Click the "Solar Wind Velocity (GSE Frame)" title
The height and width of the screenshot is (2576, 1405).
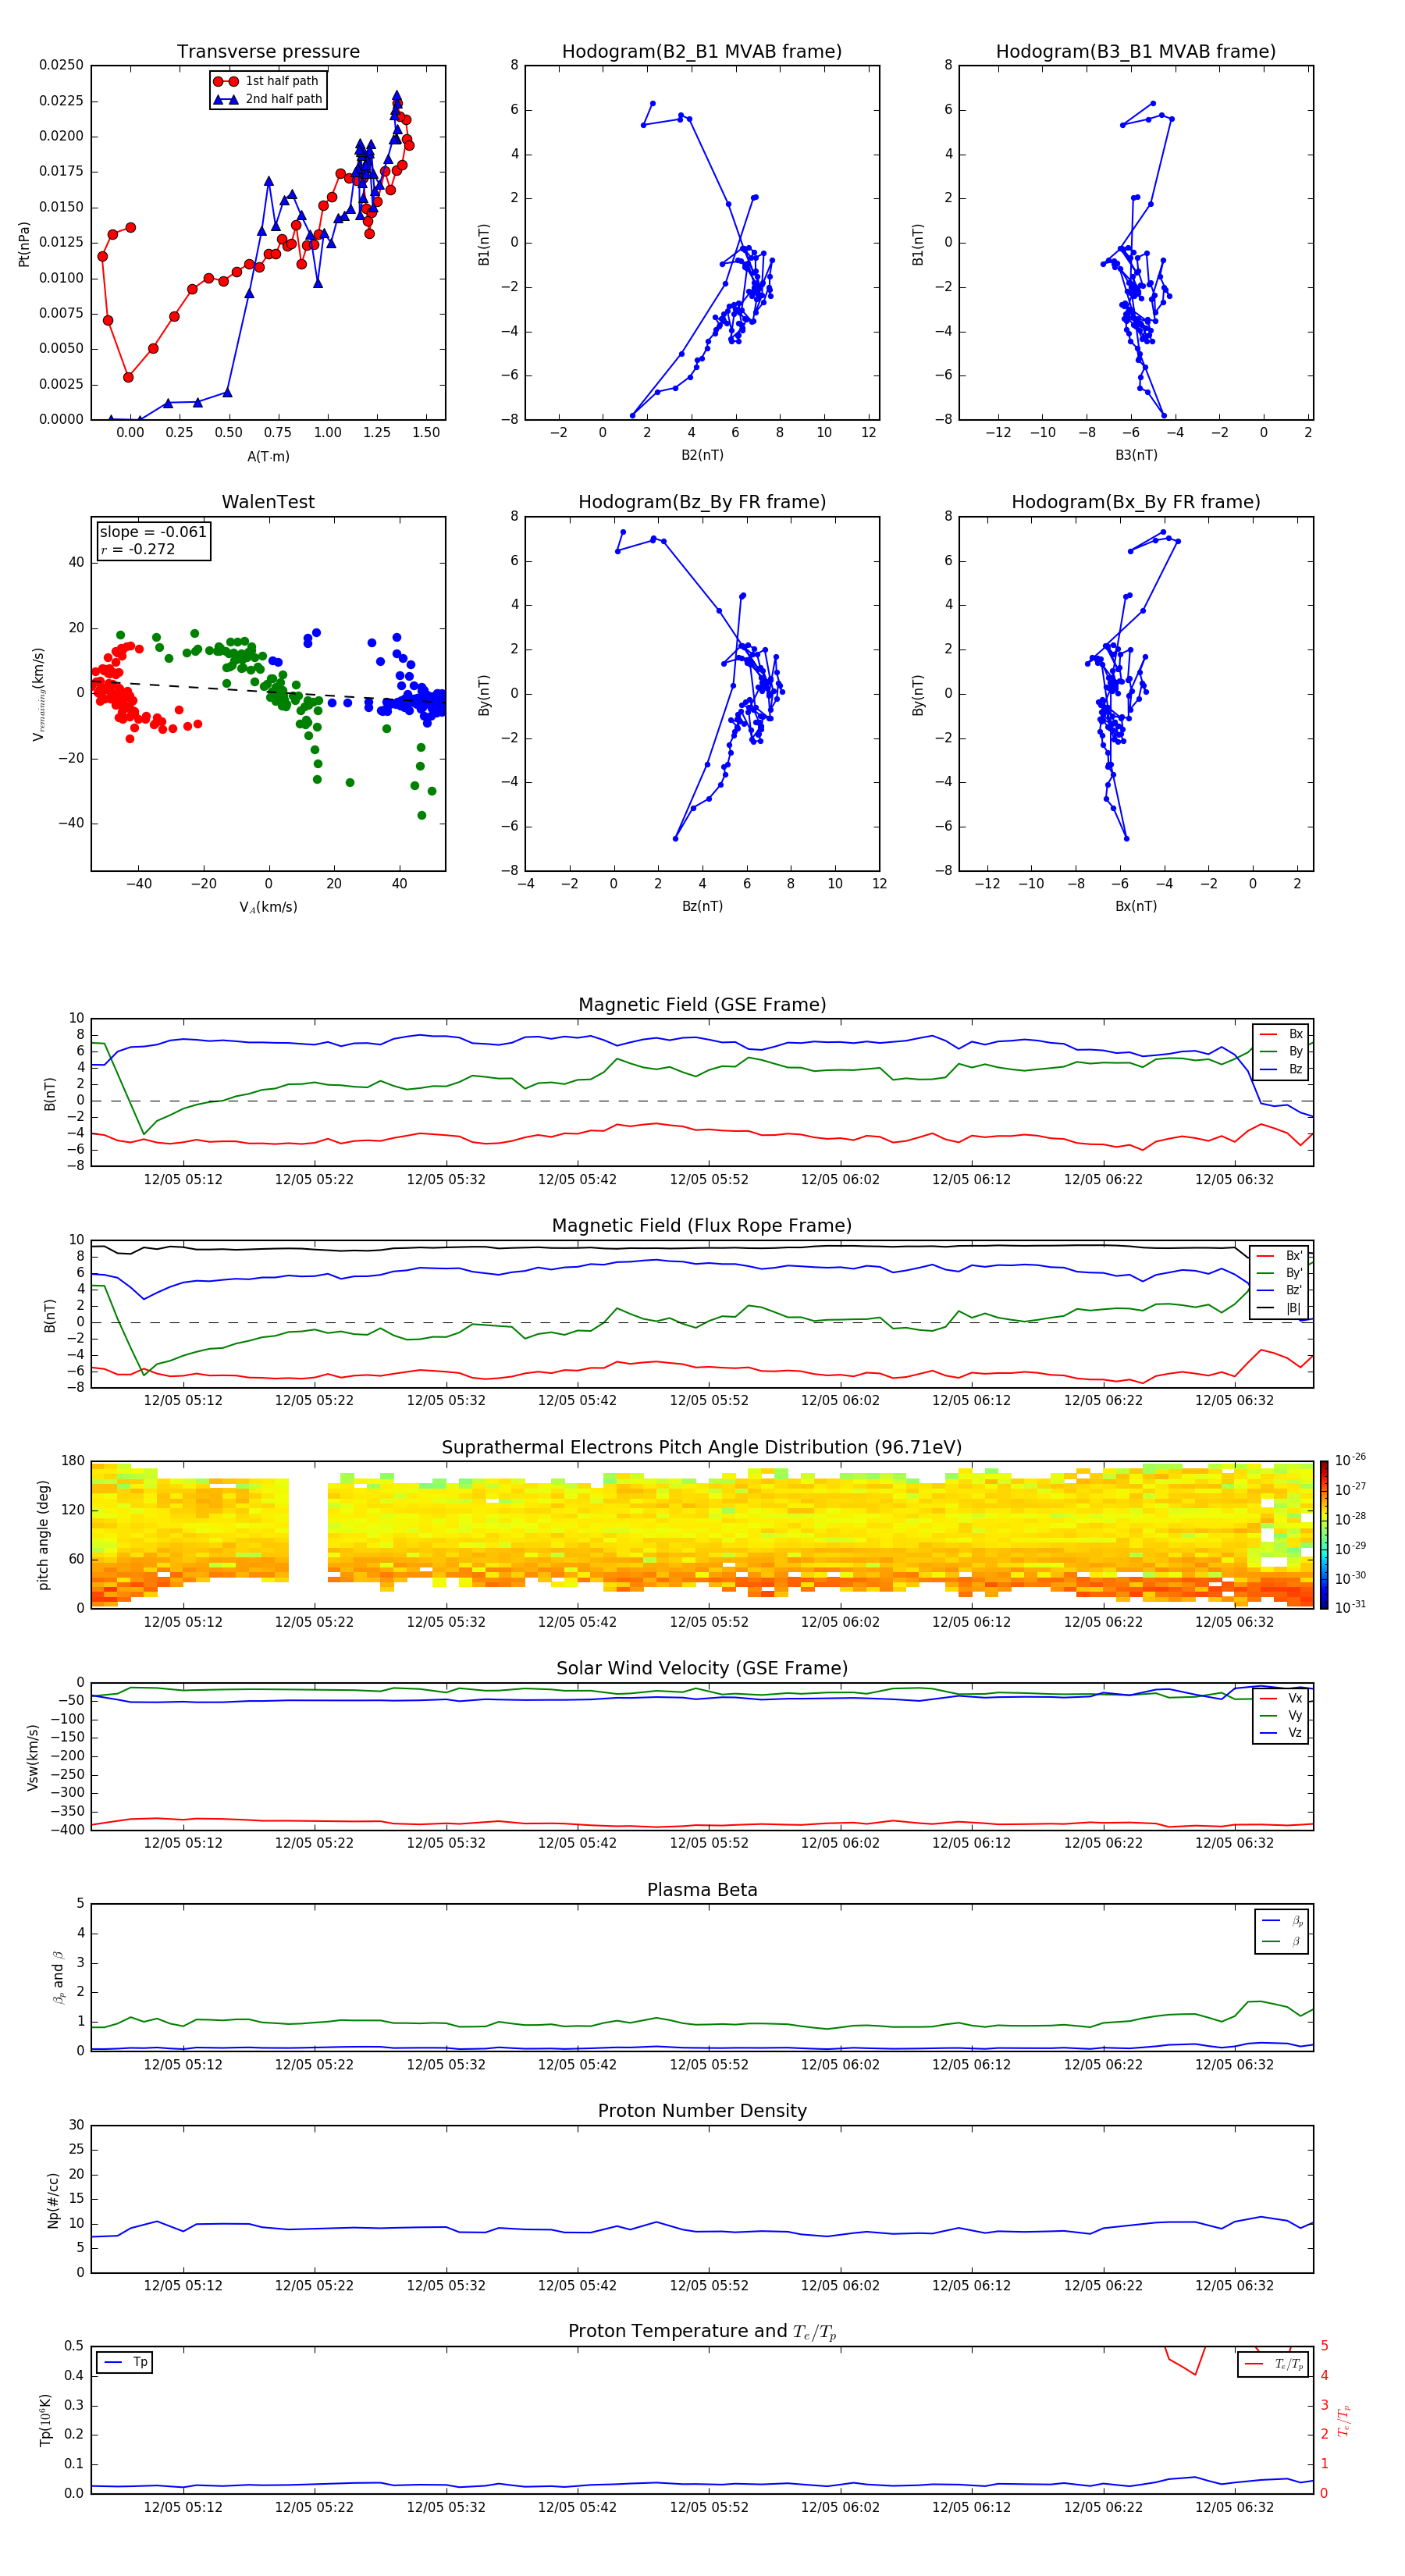pos(702,1668)
